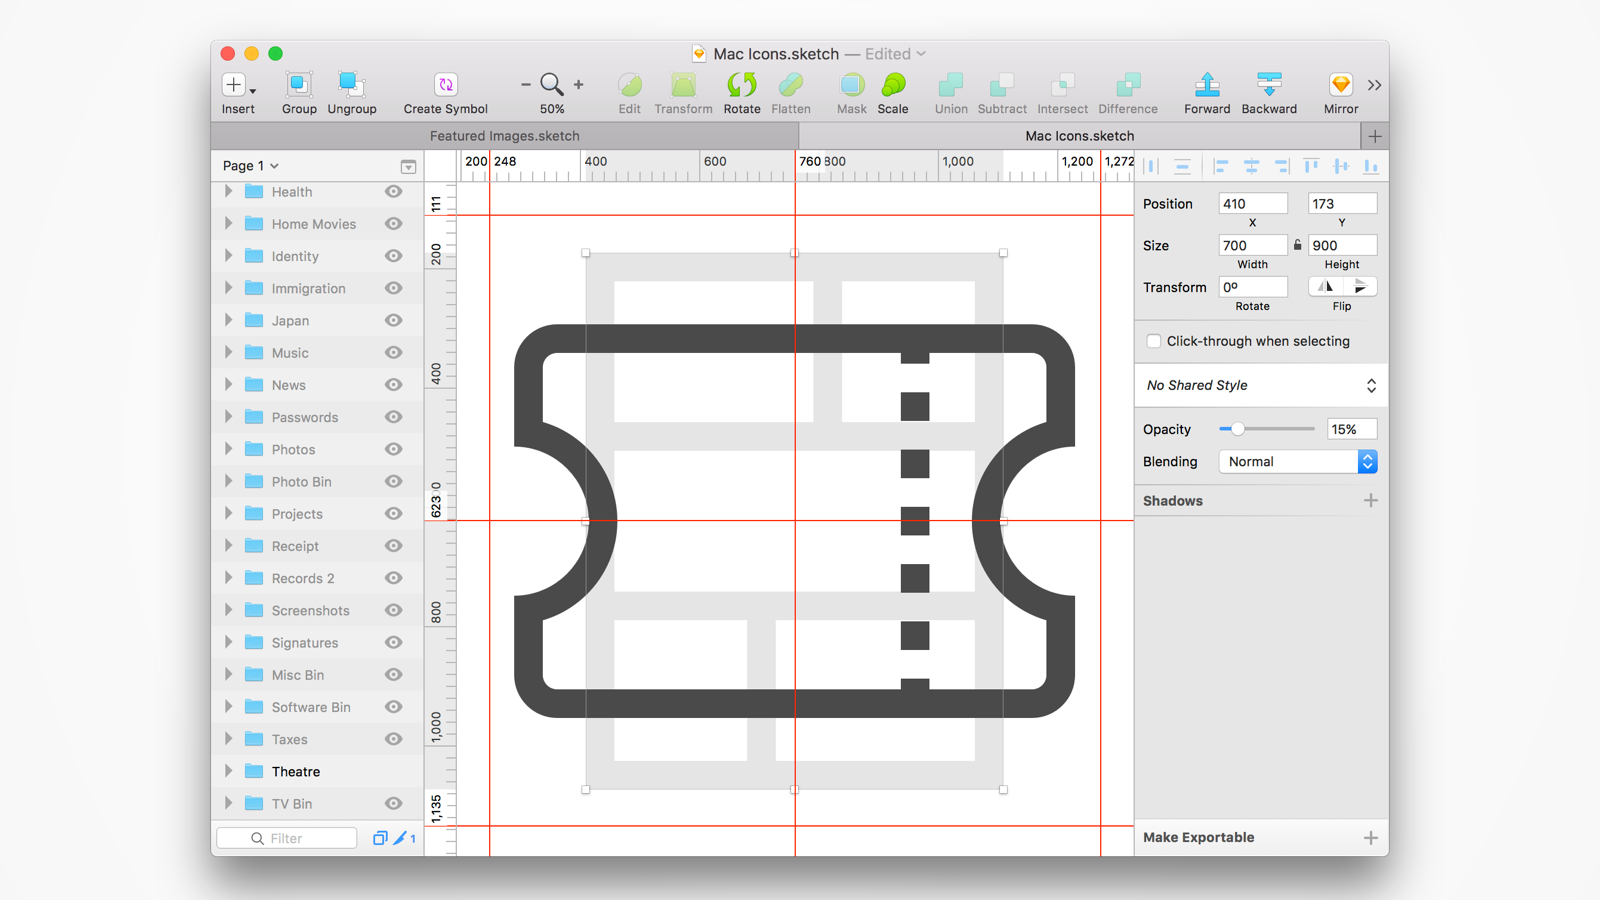Open the Page 1 pages menu

[x=250, y=166]
